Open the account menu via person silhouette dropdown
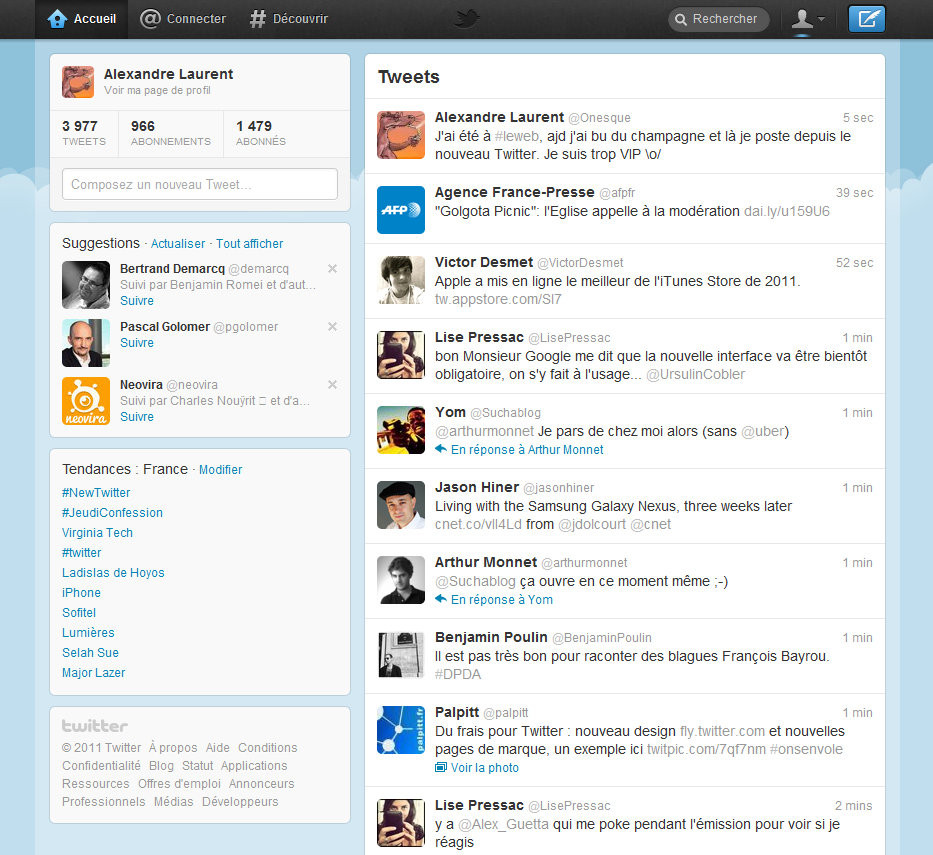933x855 pixels. tap(805, 18)
